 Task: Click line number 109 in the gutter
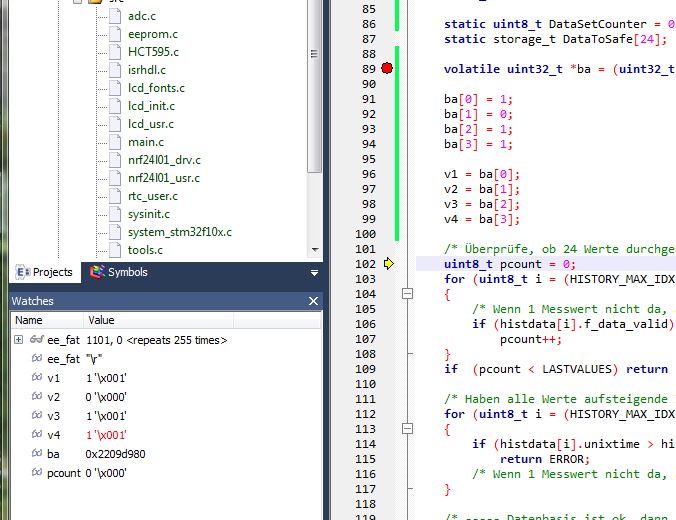[x=366, y=369]
